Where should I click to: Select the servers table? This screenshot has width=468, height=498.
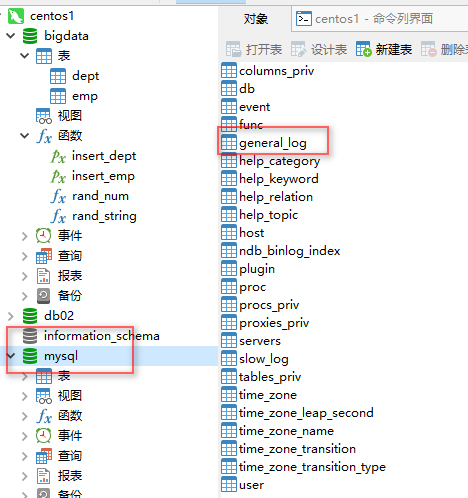point(251,341)
